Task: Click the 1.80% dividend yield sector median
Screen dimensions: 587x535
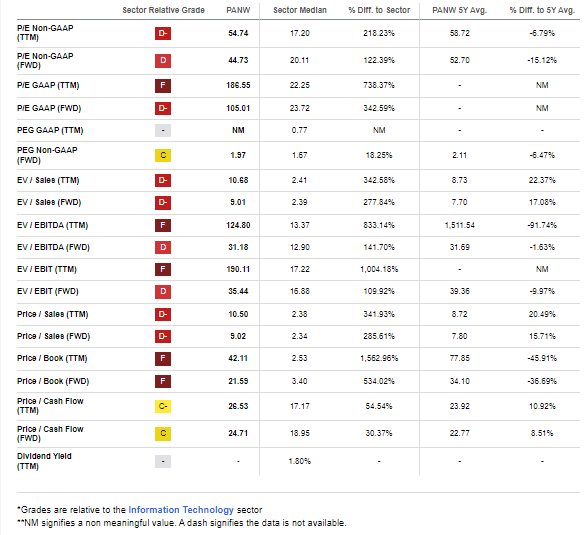Action: click(x=299, y=461)
